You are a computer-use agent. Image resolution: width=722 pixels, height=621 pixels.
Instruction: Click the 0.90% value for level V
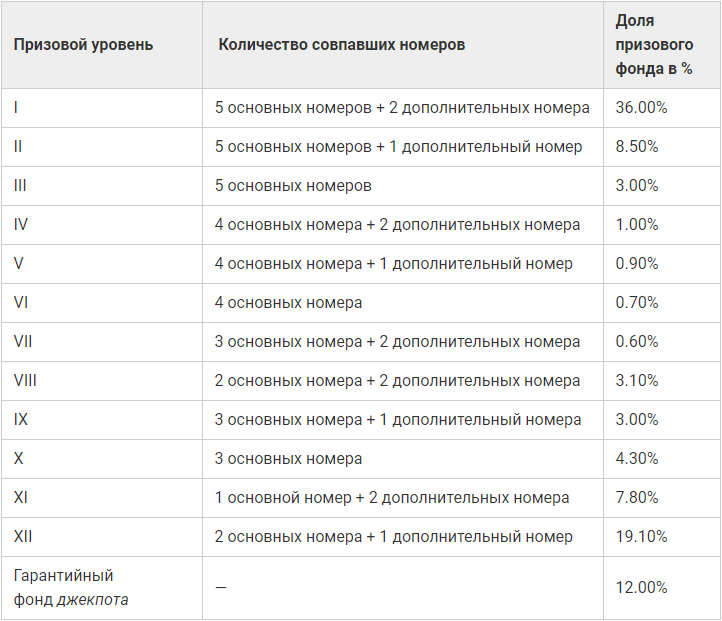(x=637, y=263)
